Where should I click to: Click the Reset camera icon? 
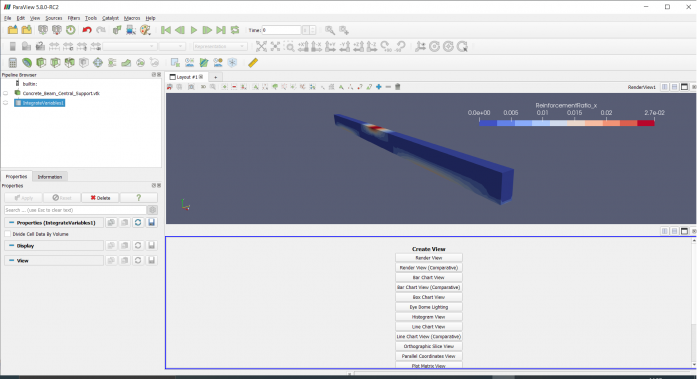[261, 46]
